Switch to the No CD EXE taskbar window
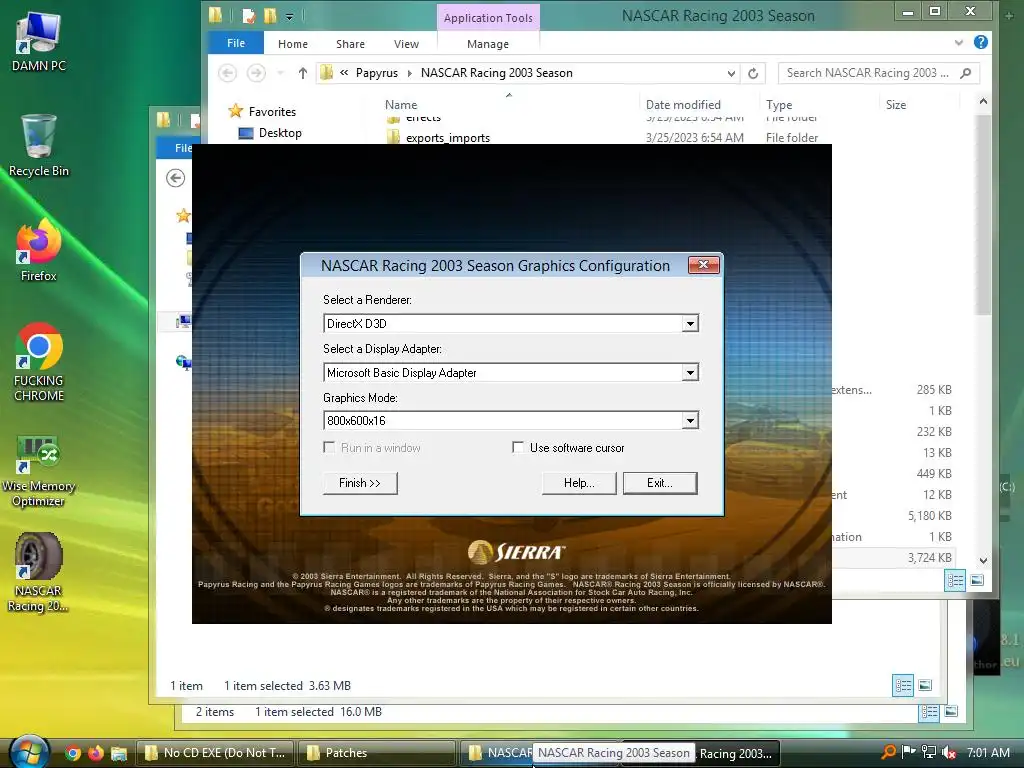Screen dimensions: 1024x768 [215, 752]
